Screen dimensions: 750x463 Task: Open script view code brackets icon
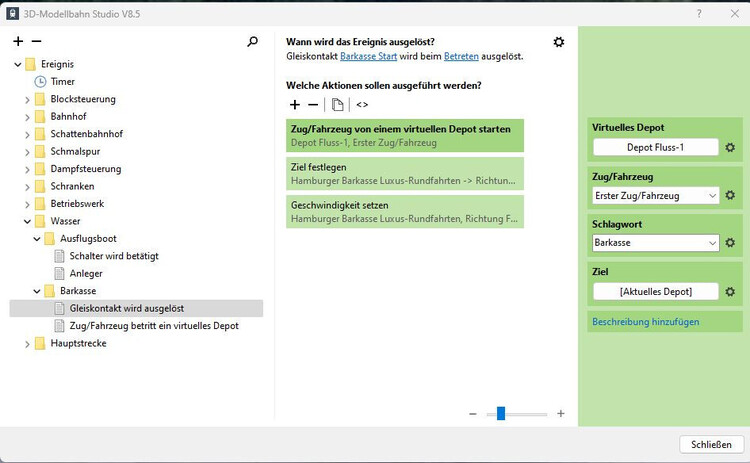pyautogui.click(x=362, y=104)
